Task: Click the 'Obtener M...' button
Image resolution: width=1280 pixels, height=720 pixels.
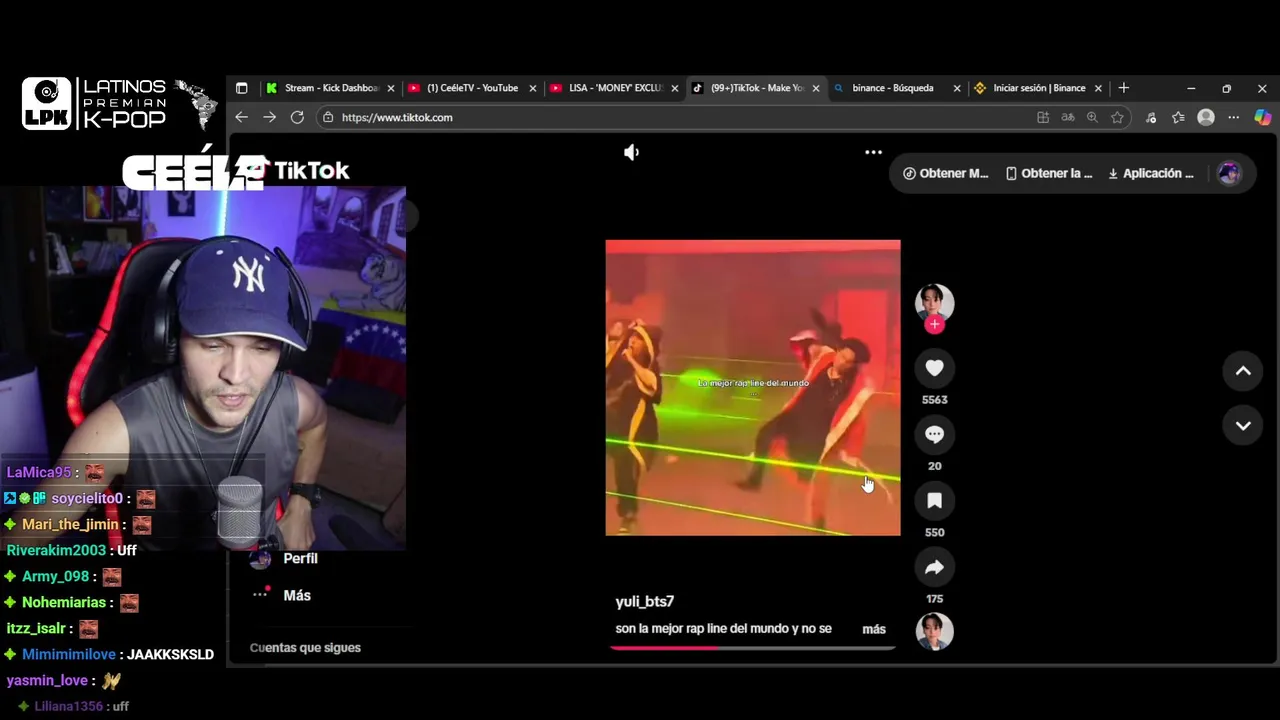Action: tap(946, 173)
